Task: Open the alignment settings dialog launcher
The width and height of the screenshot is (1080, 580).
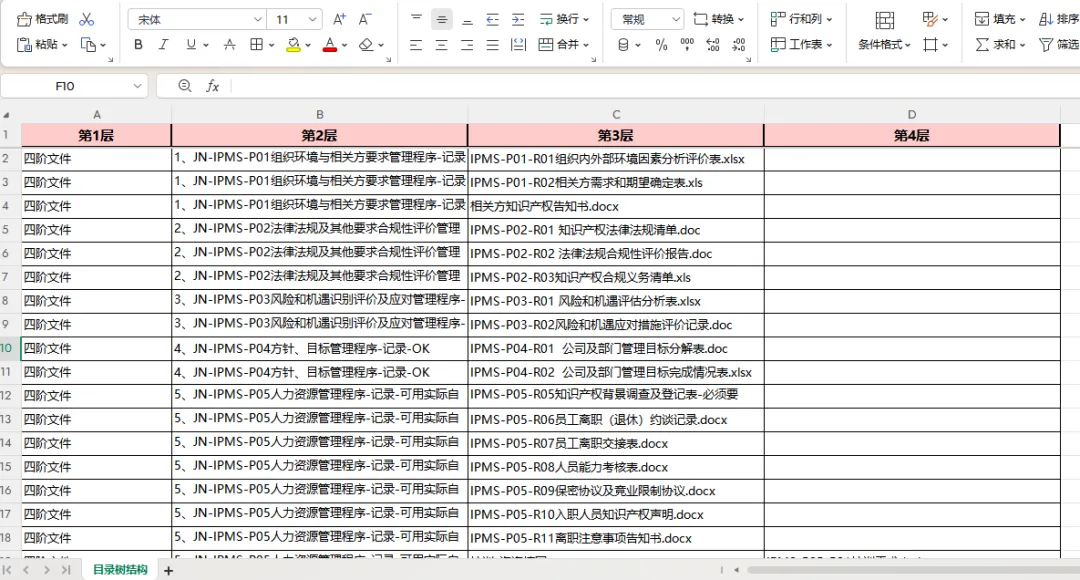Action: 594,60
